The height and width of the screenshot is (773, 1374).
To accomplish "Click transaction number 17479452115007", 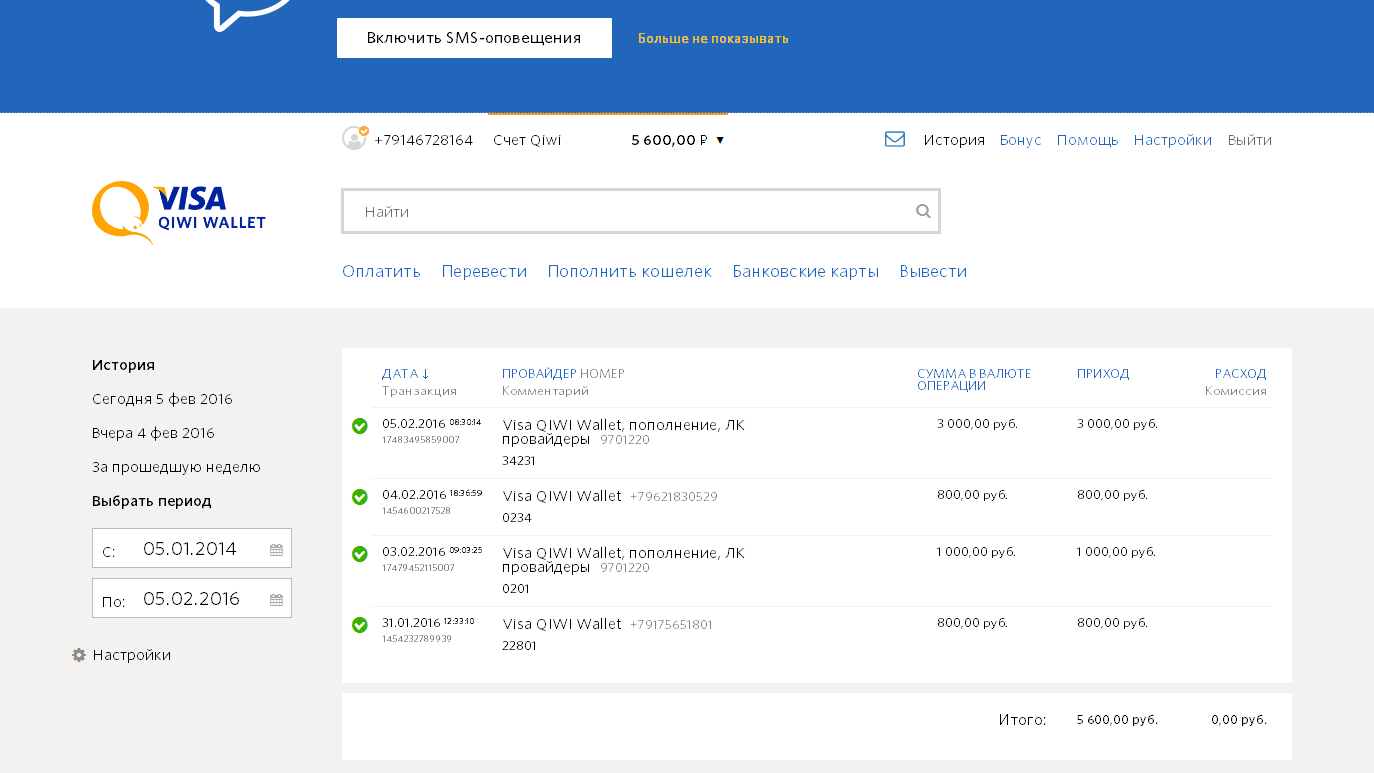I will click(x=418, y=567).
